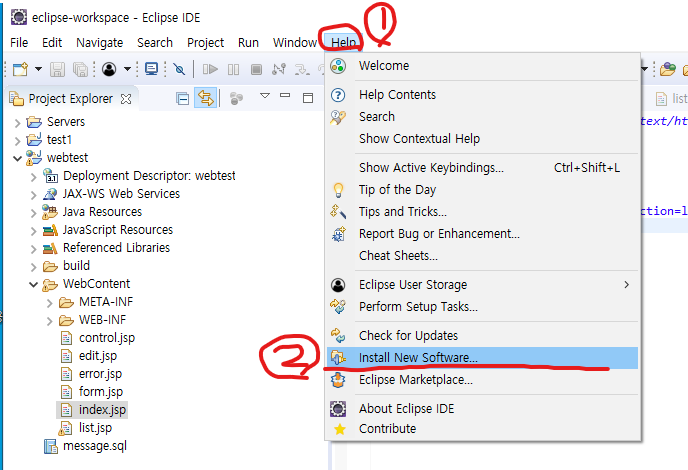The image size is (688, 470).
Task: Expand the Java Resources node
Action: (34, 213)
